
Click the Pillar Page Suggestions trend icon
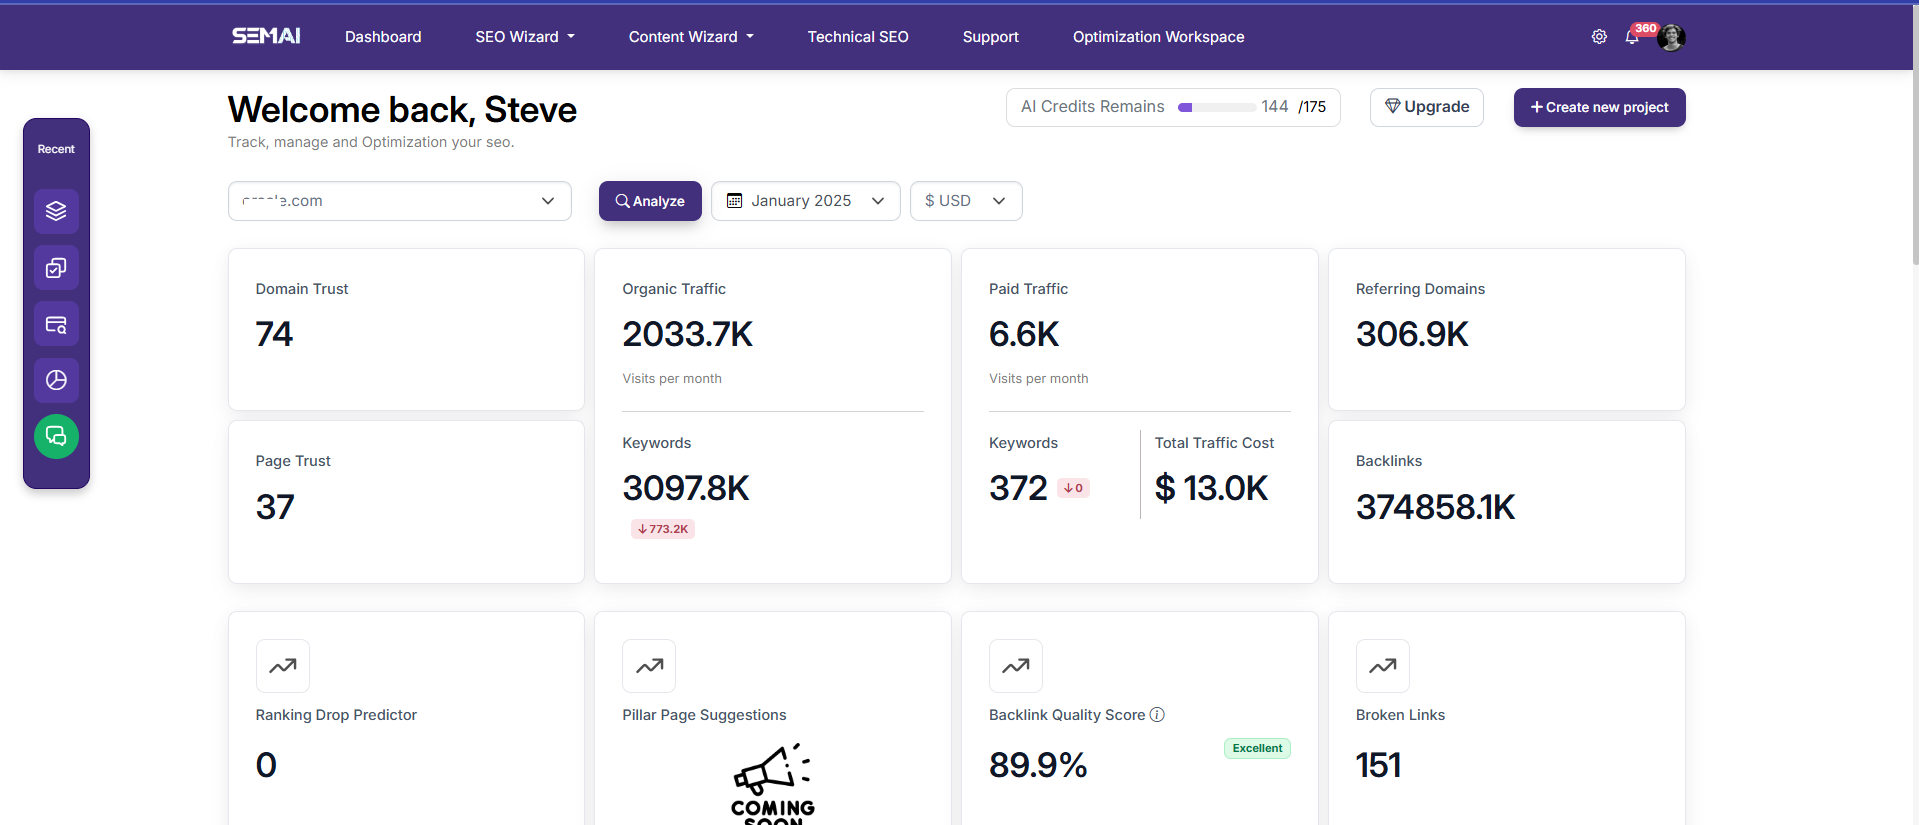649,666
